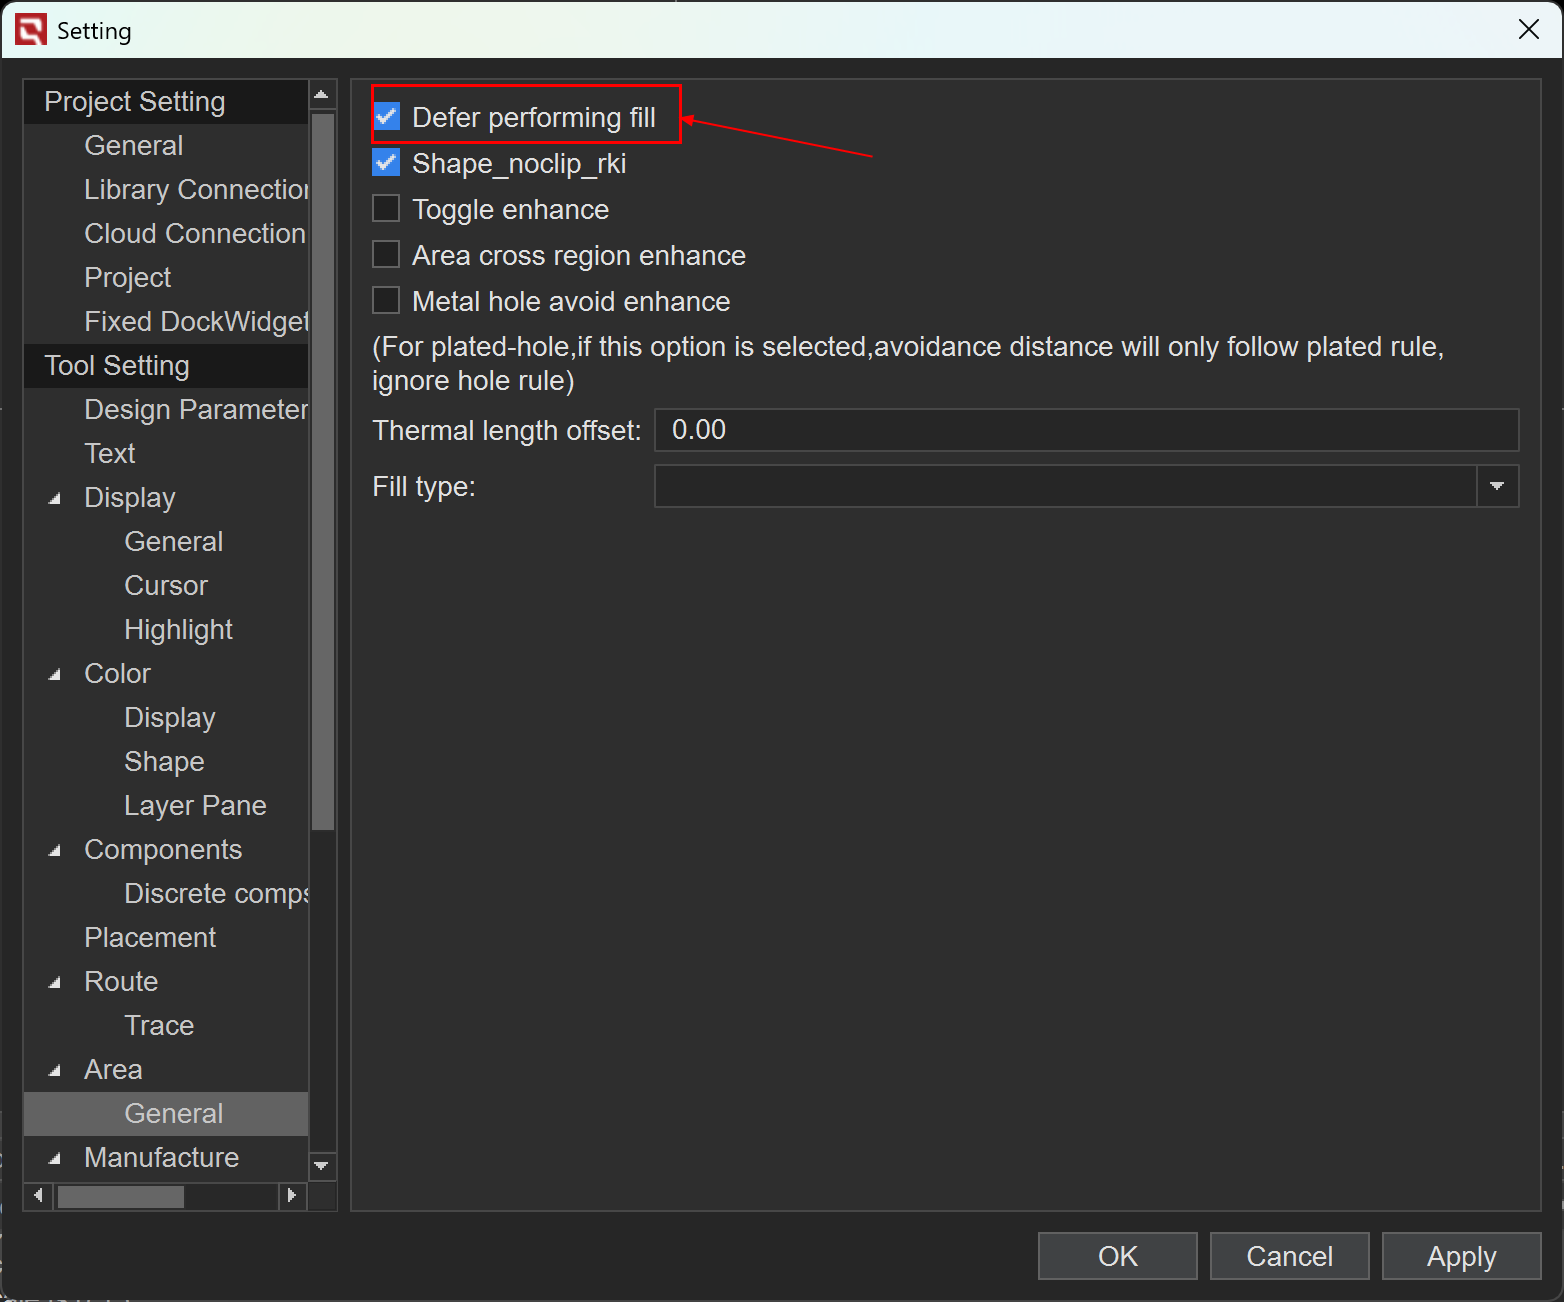Collapse the Color tree section
The image size is (1564, 1302).
point(55,674)
